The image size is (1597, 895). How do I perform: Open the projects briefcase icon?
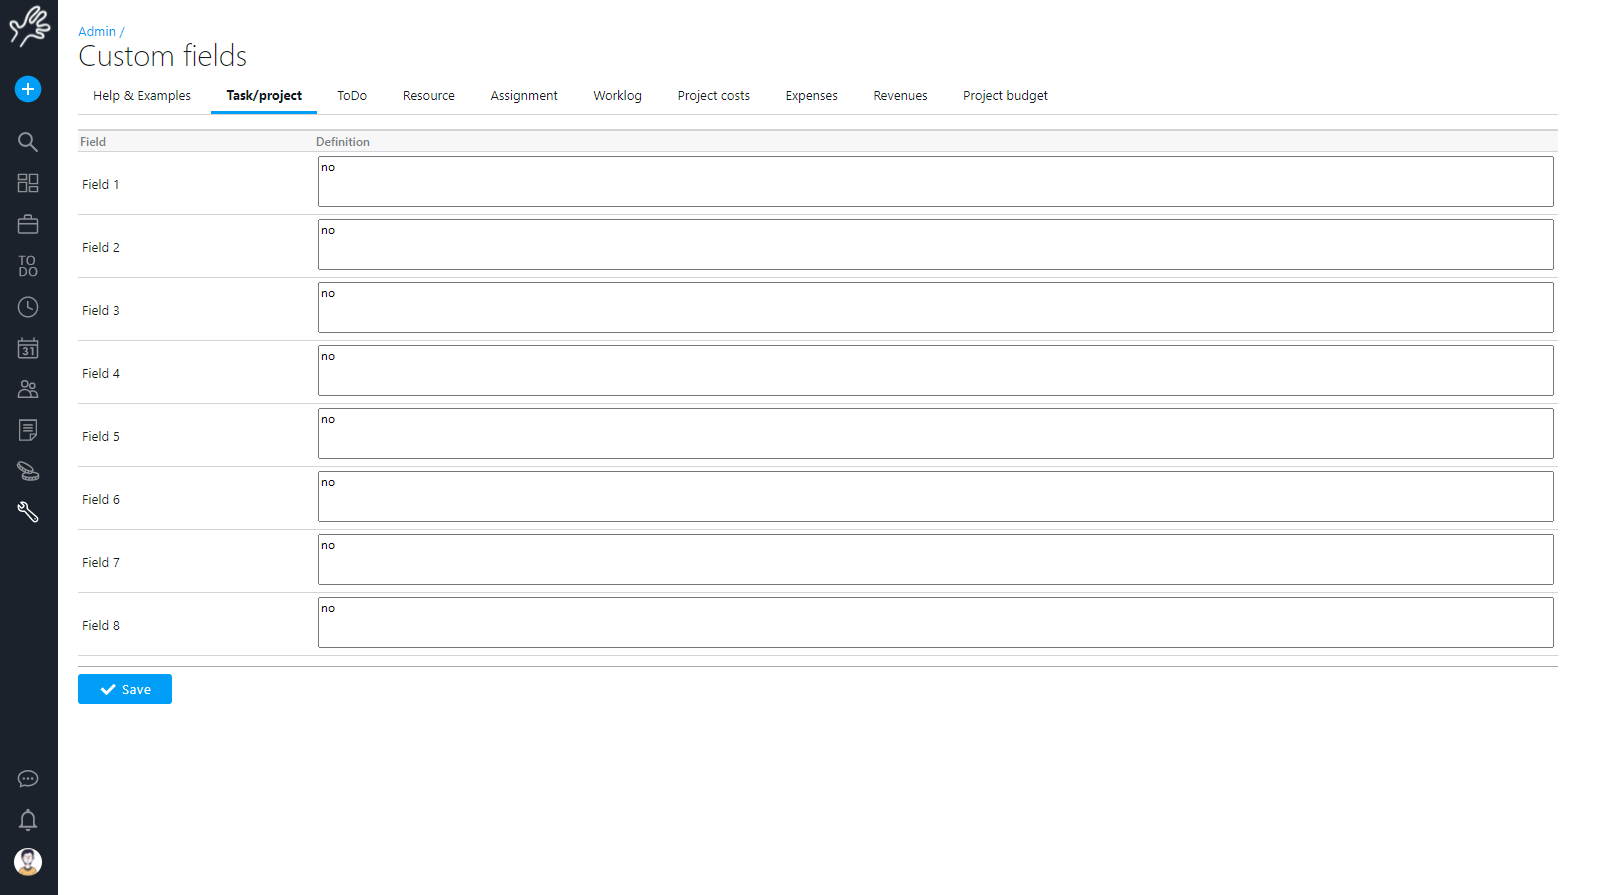28,225
